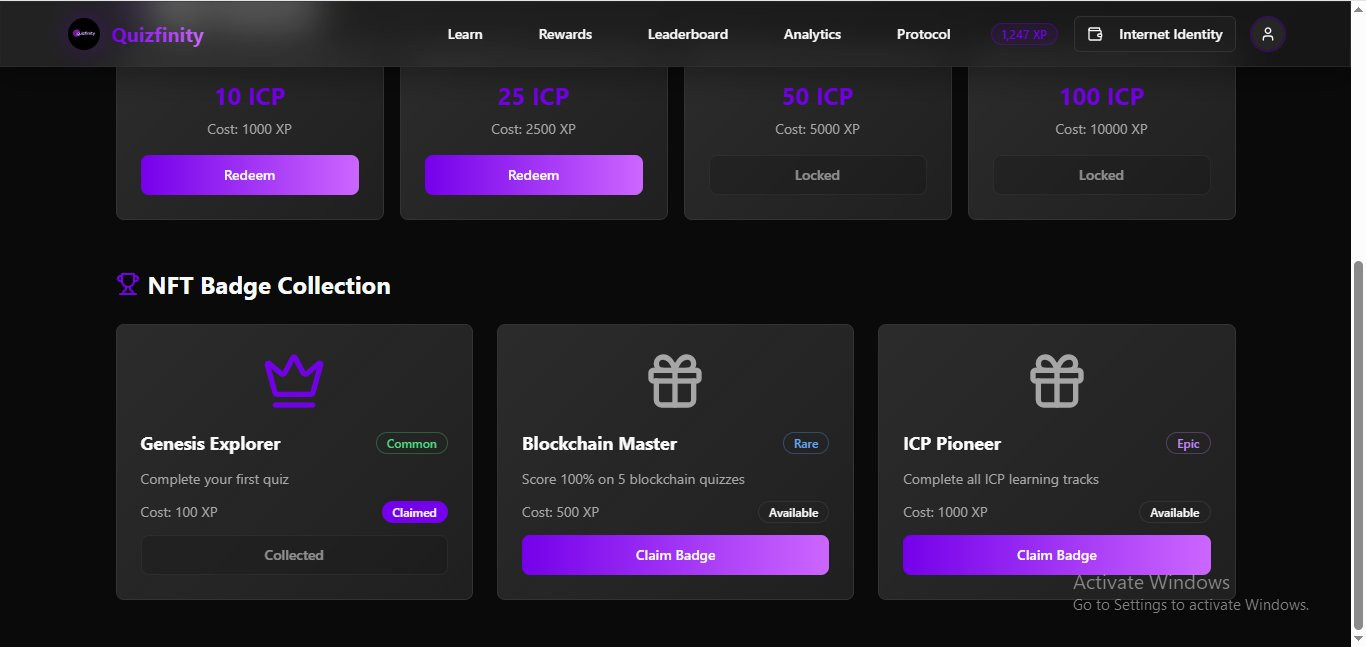Click the Locked button under 50 ICP

(x=818, y=175)
